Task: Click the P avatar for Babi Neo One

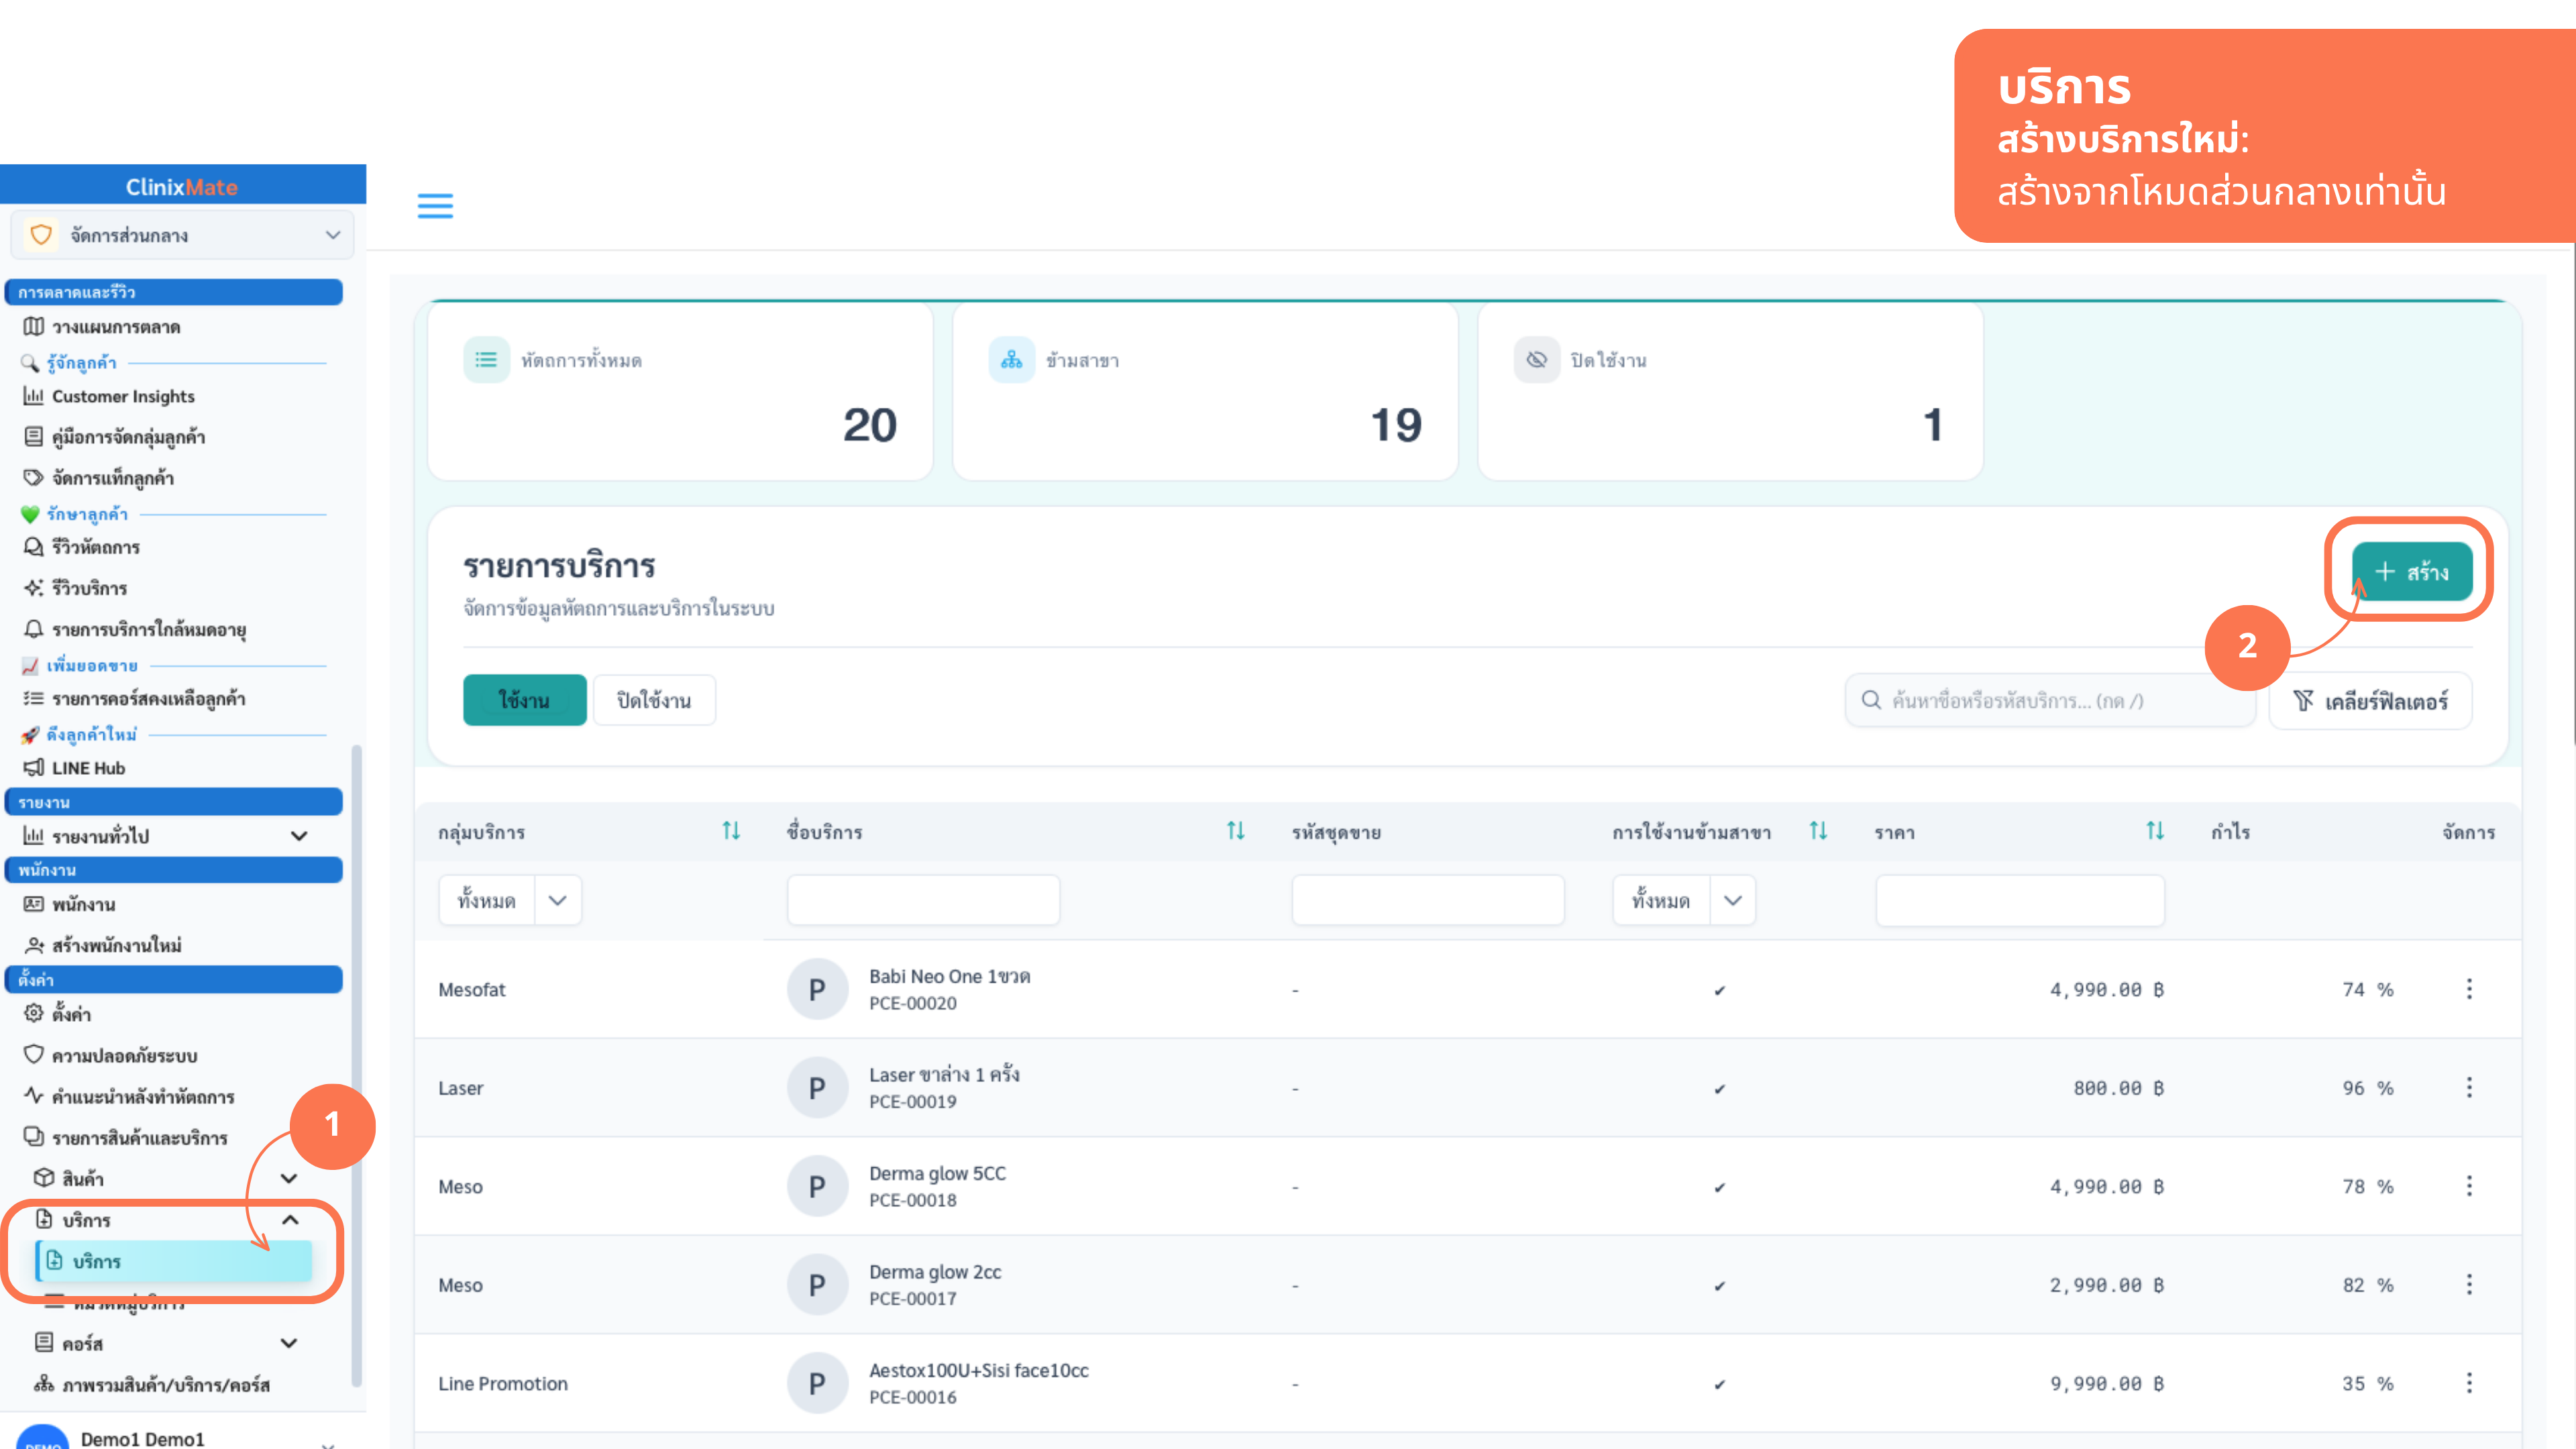Action: tap(817, 989)
